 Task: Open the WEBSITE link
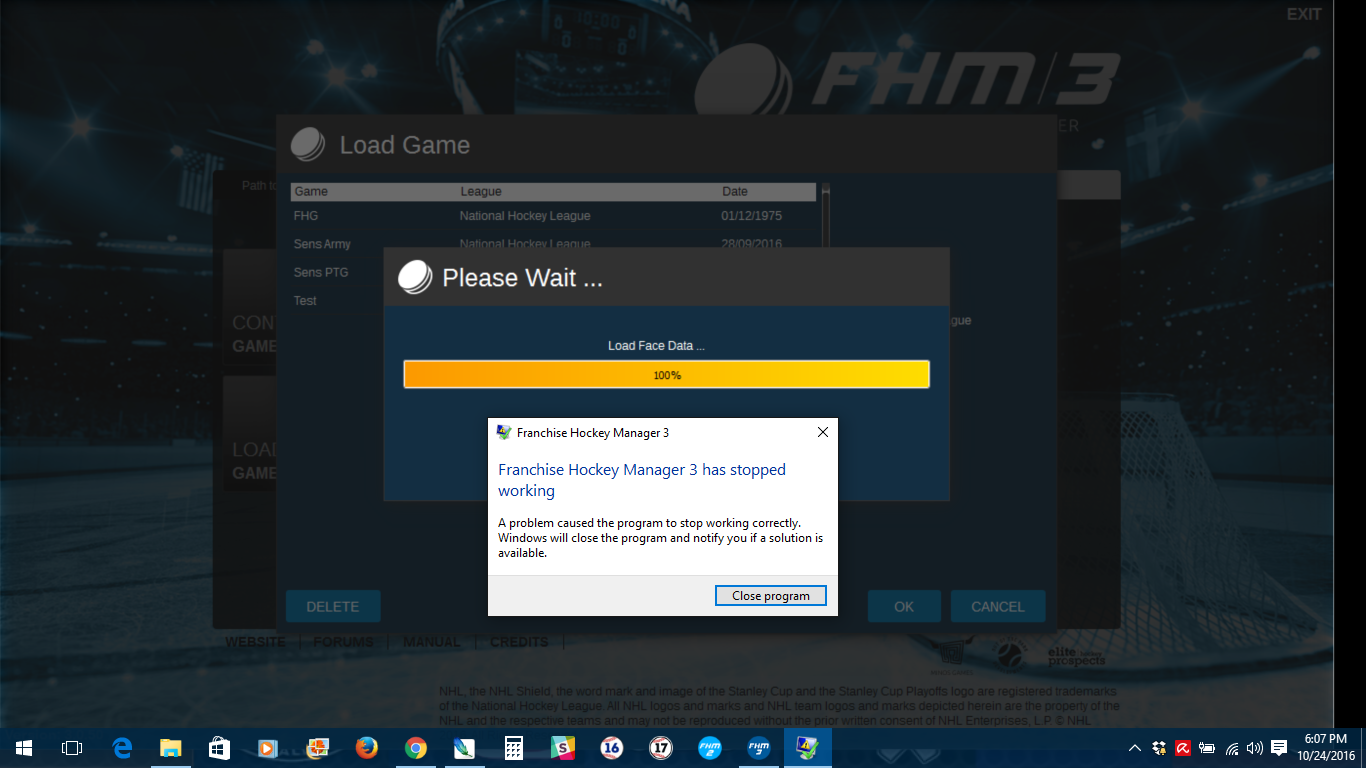pos(255,642)
